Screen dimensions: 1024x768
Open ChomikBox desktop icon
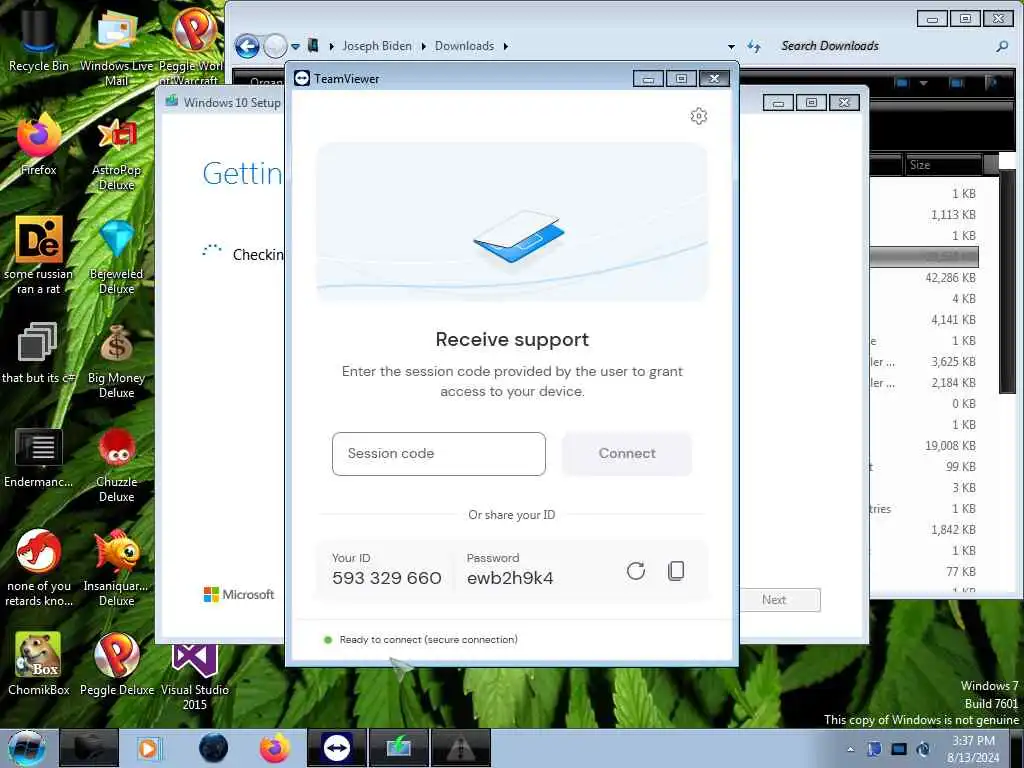38,664
